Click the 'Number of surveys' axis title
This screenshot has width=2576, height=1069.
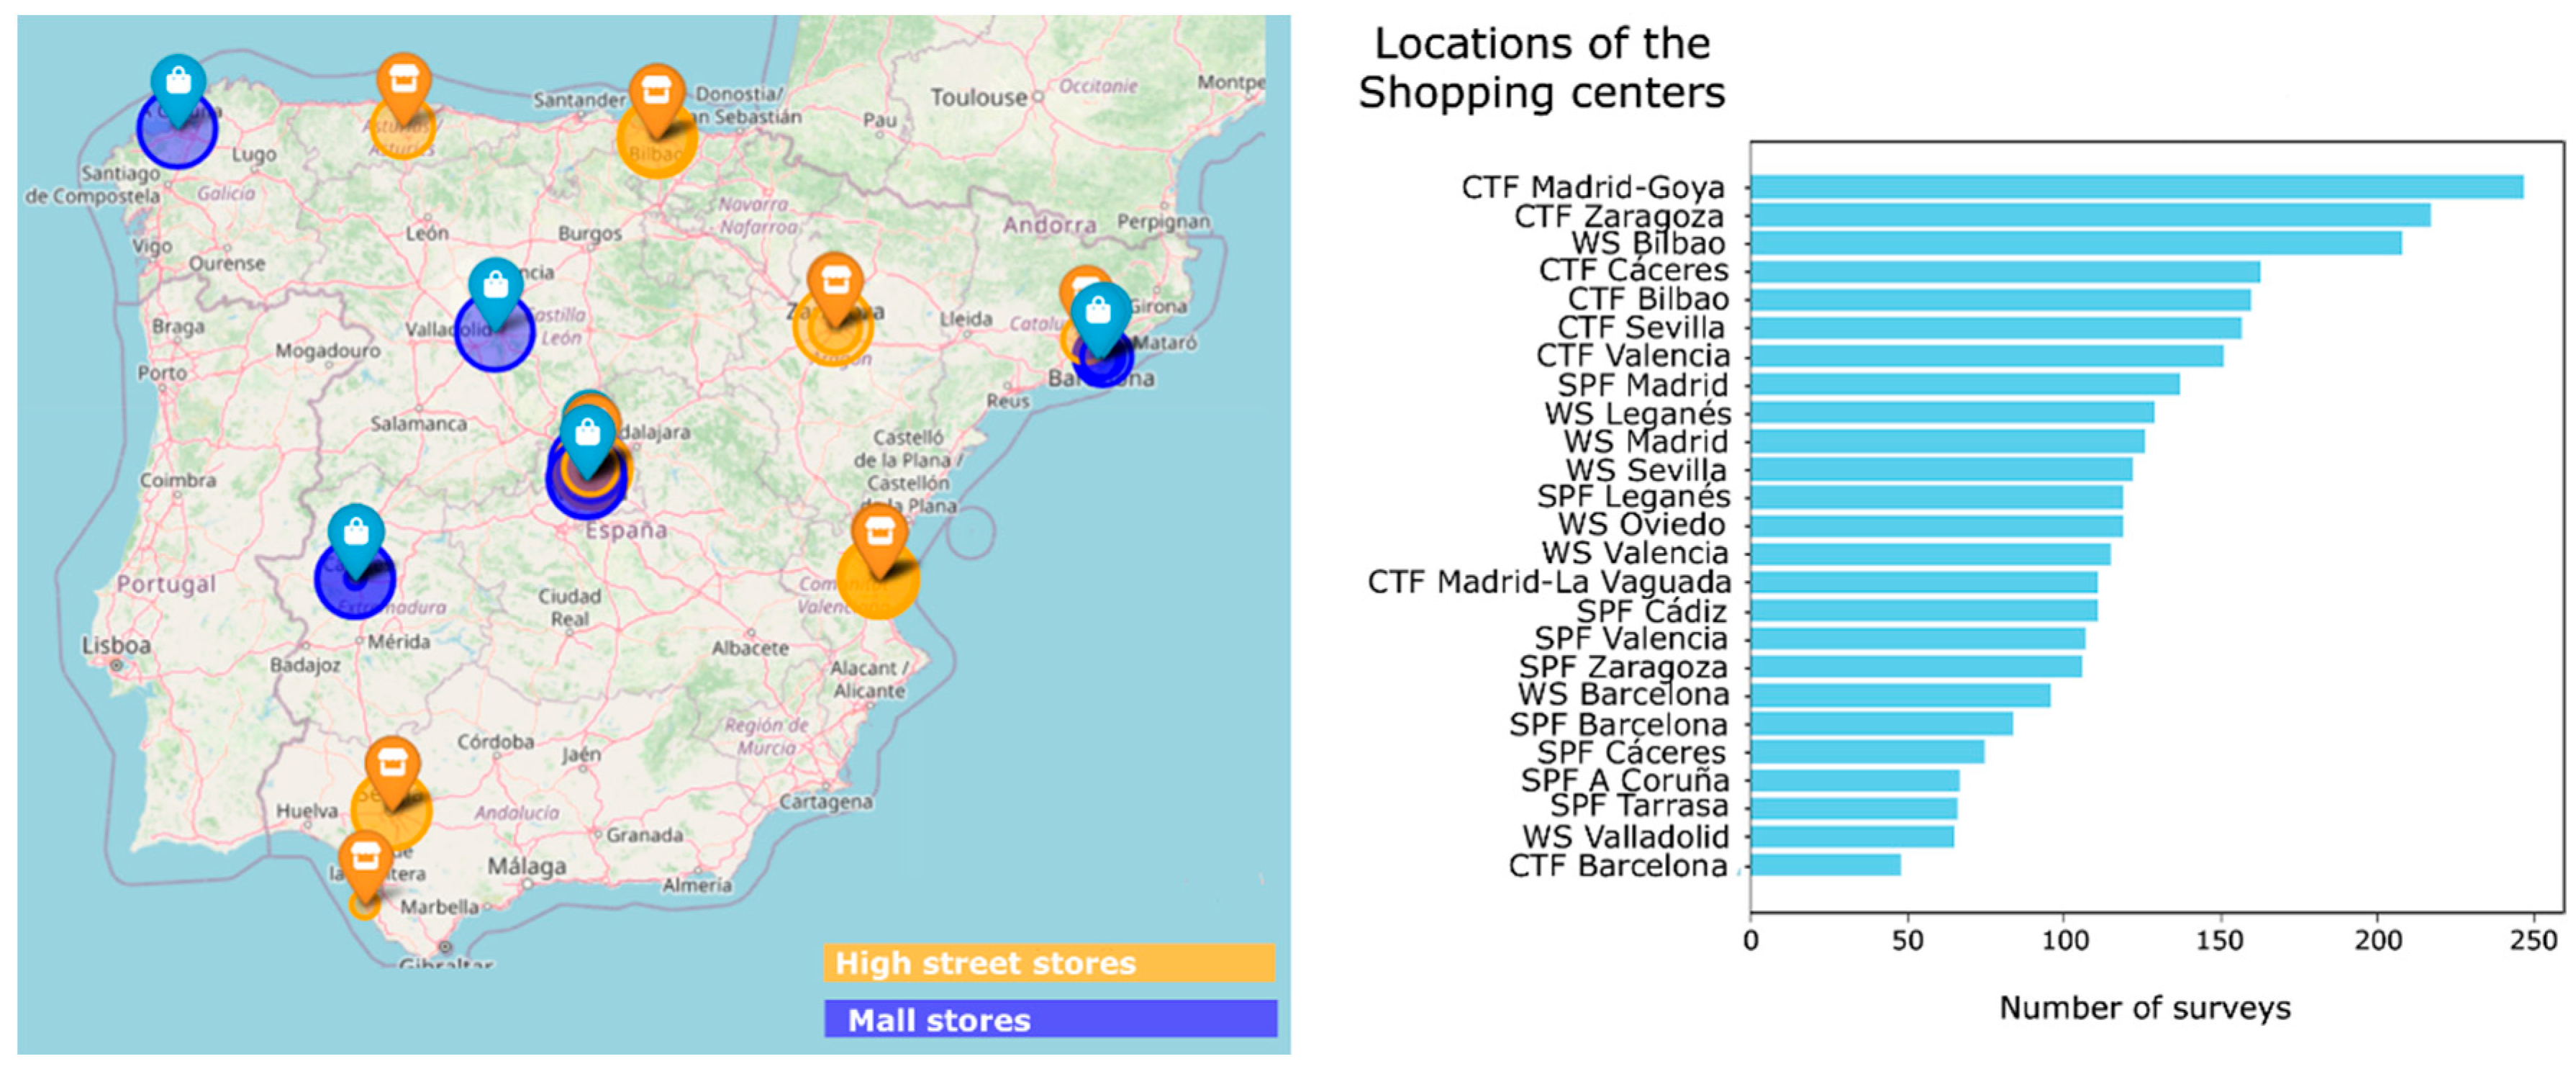tap(2144, 1007)
